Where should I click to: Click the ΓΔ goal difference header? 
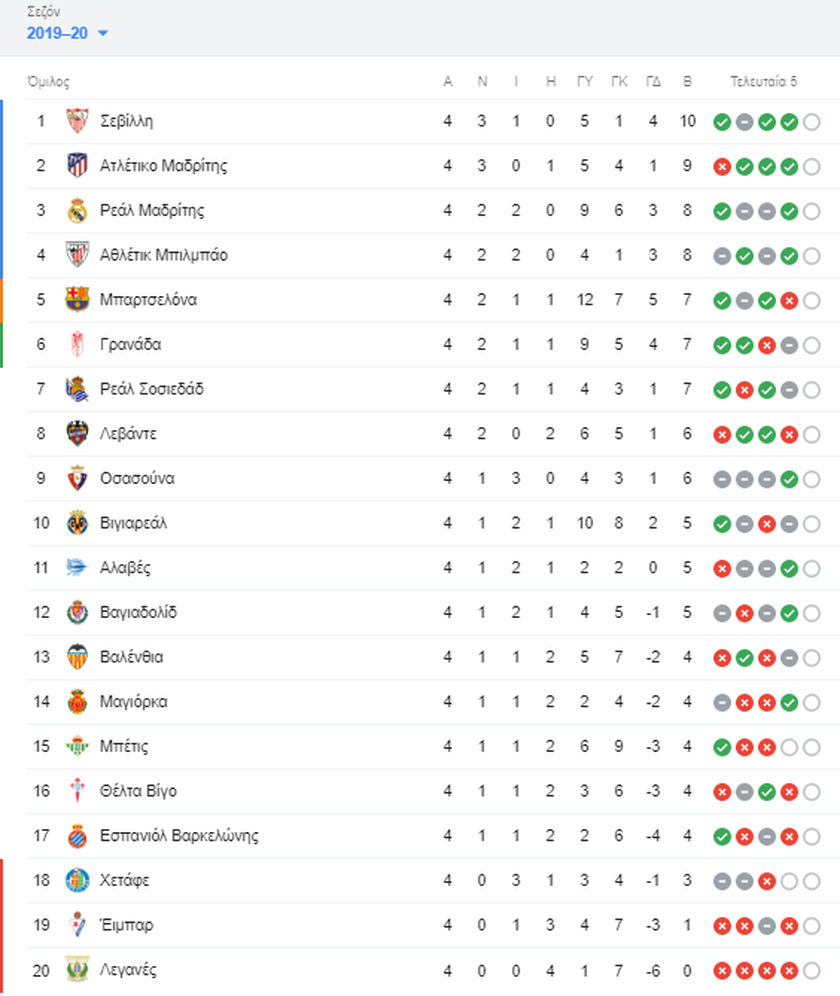click(x=653, y=81)
